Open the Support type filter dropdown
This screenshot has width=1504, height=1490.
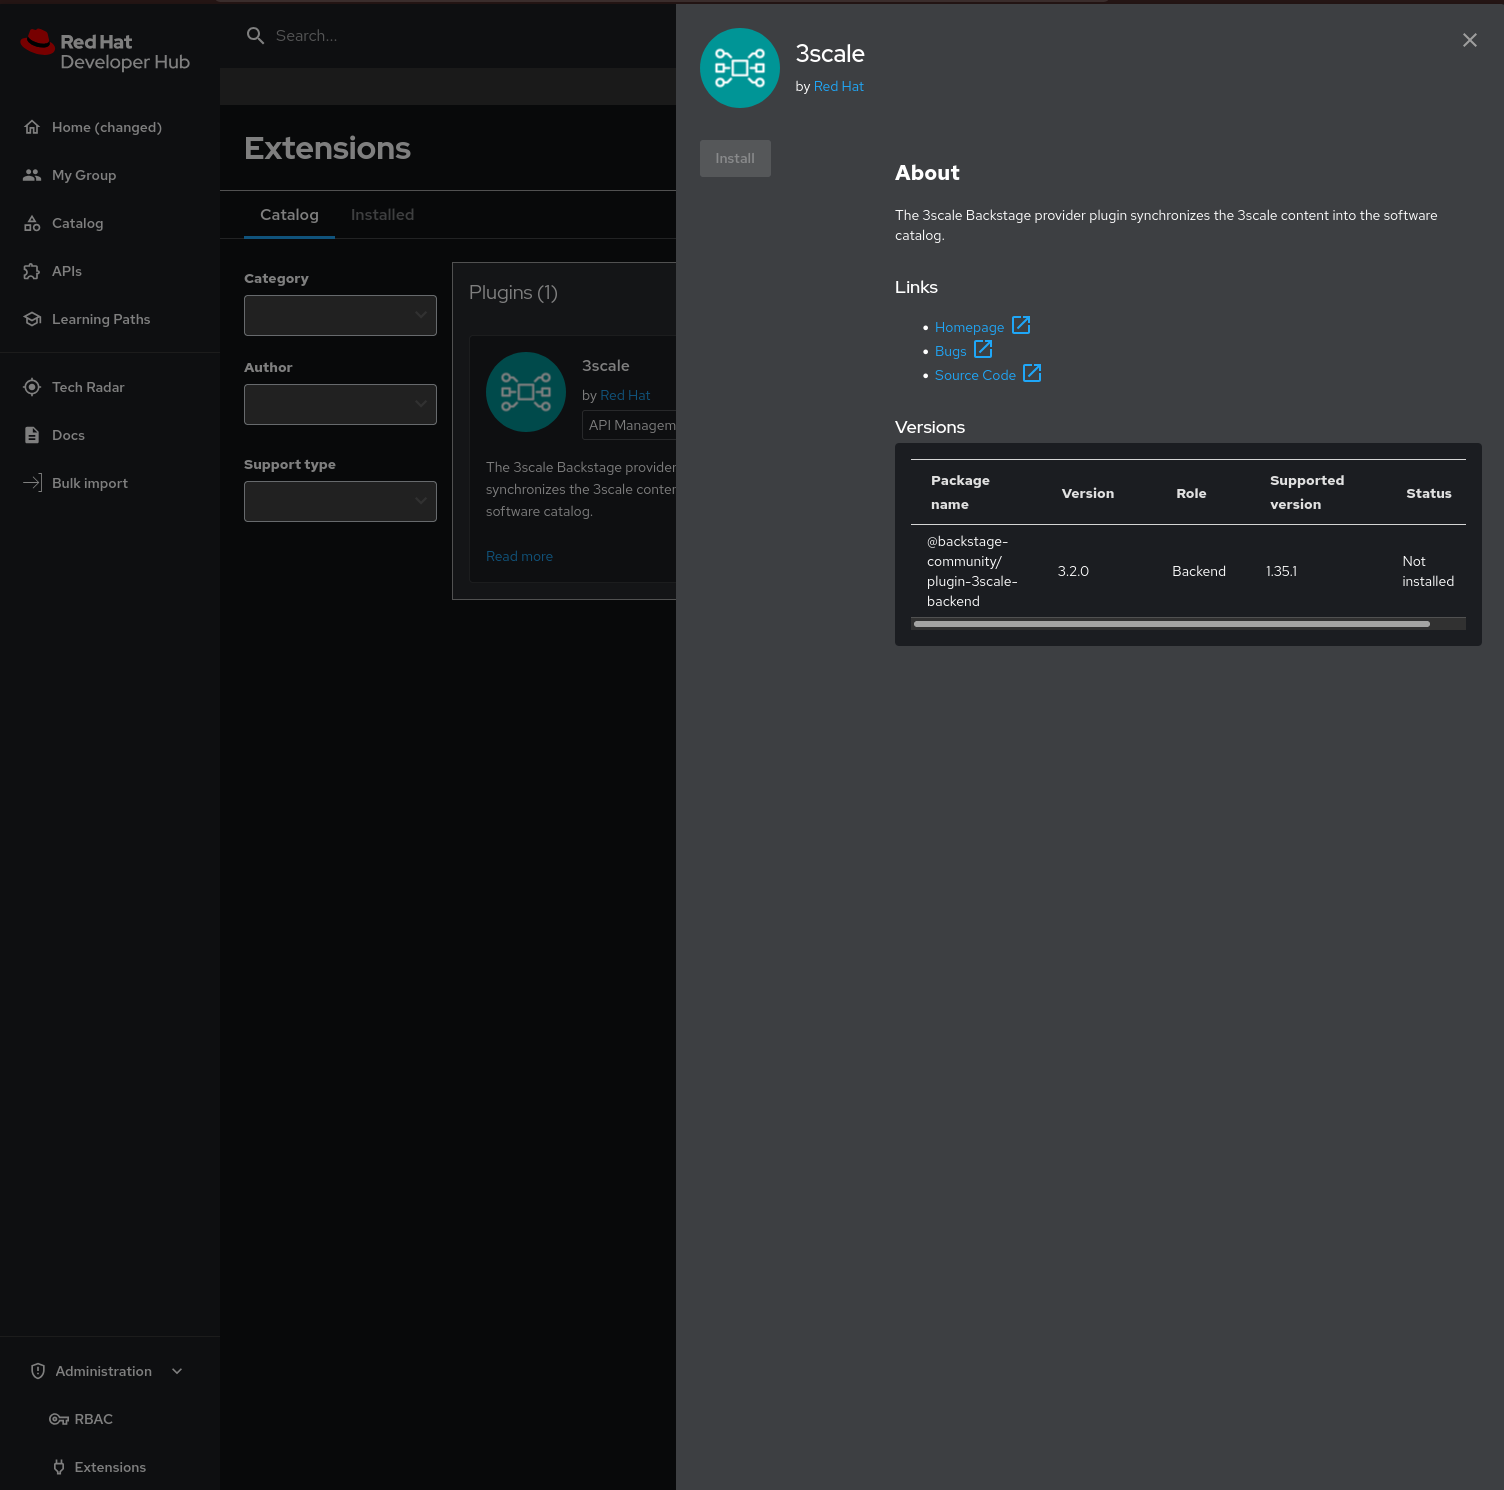click(x=340, y=501)
